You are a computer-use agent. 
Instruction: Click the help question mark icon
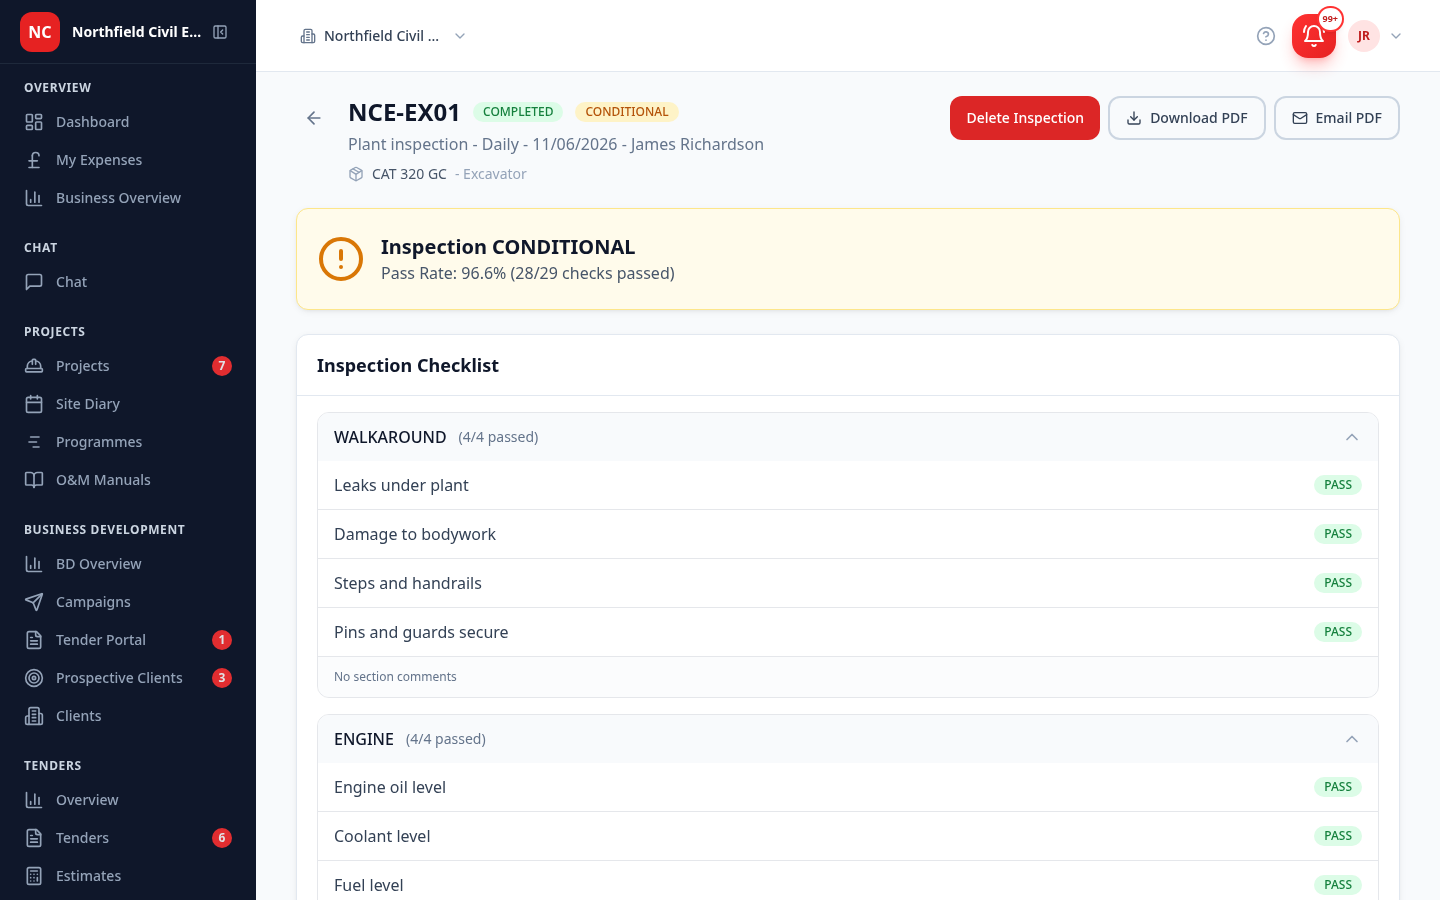tap(1266, 36)
